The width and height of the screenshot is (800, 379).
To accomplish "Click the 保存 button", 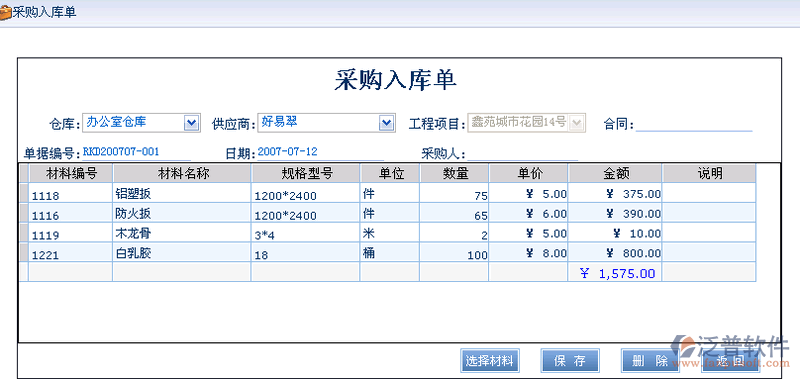I will click(x=570, y=361).
